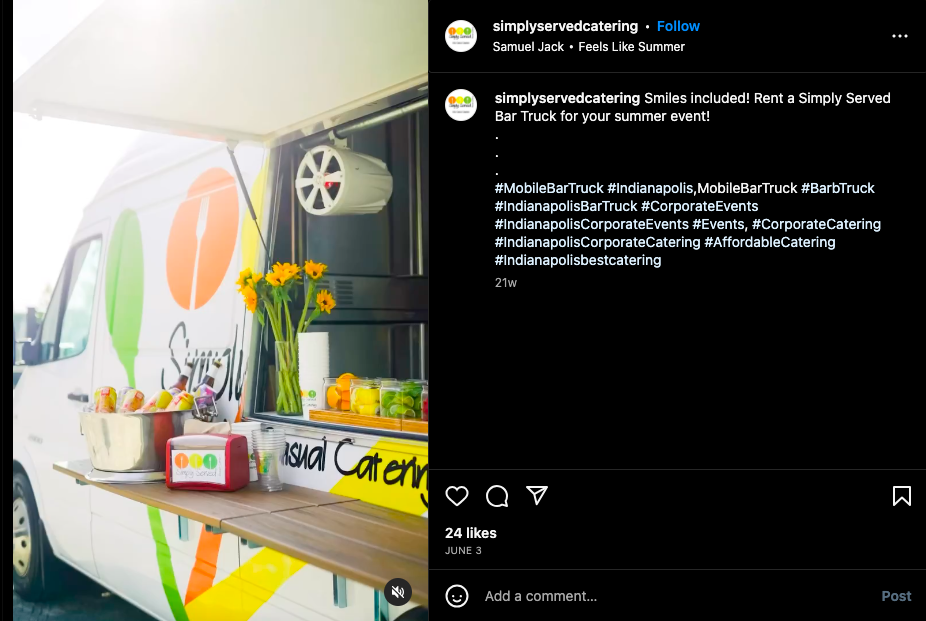This screenshot has width=926, height=621.
Task: Open the three-dot more options menu
Action: (899, 36)
